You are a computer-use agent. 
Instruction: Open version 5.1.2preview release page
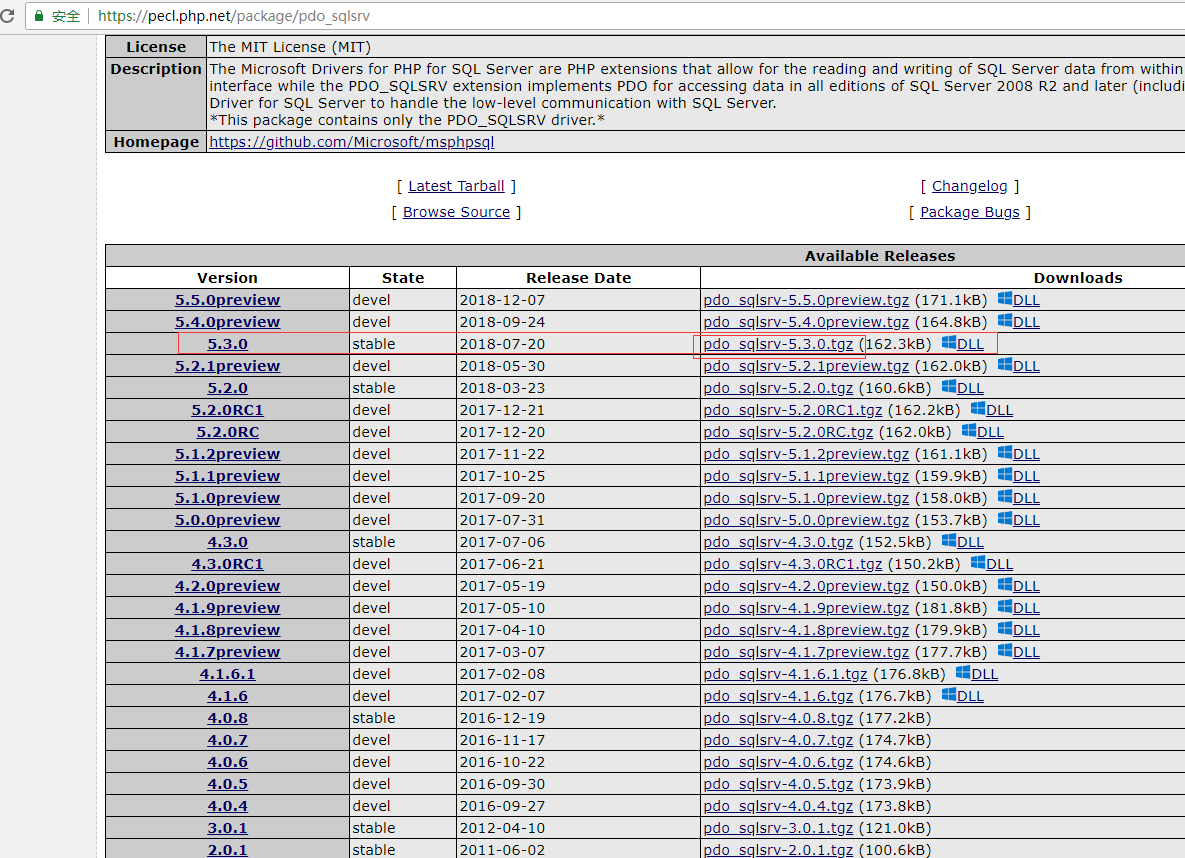227,454
